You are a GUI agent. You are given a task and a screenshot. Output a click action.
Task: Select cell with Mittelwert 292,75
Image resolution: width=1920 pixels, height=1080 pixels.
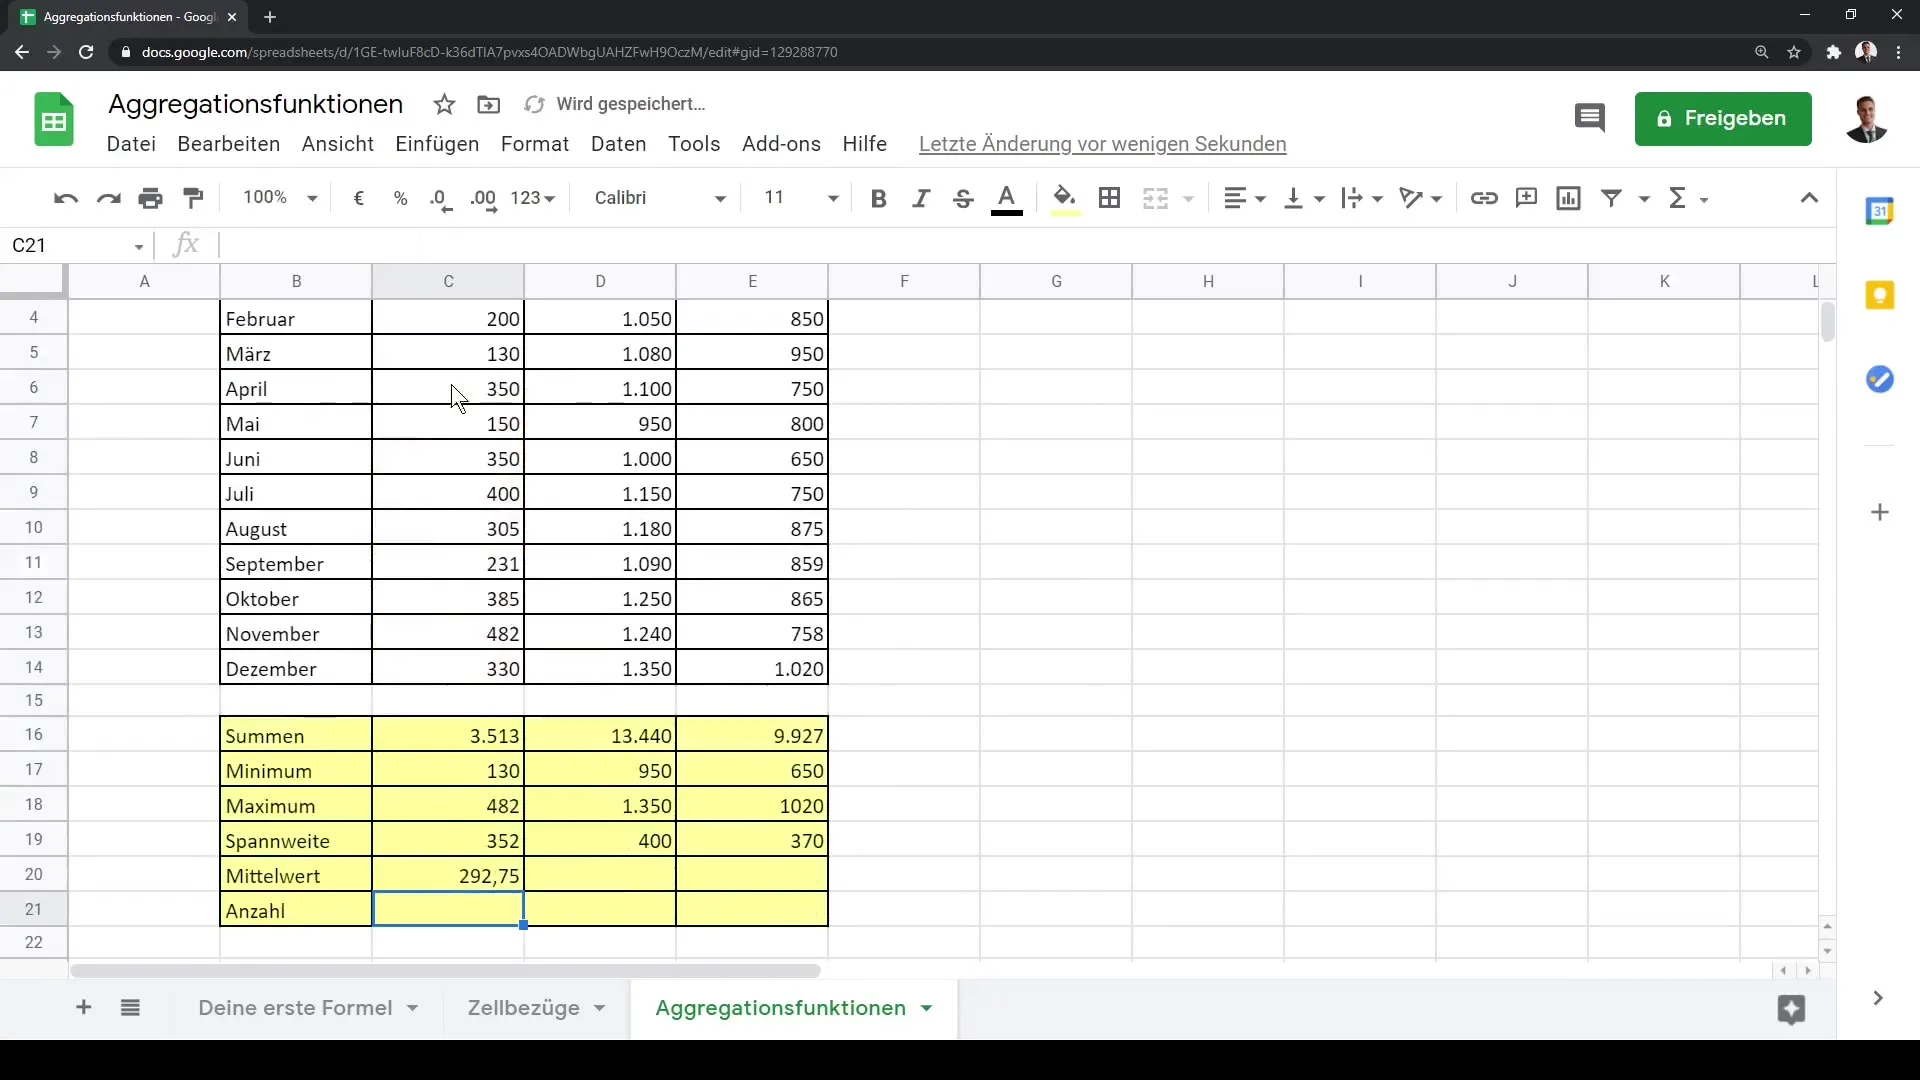pos(448,875)
